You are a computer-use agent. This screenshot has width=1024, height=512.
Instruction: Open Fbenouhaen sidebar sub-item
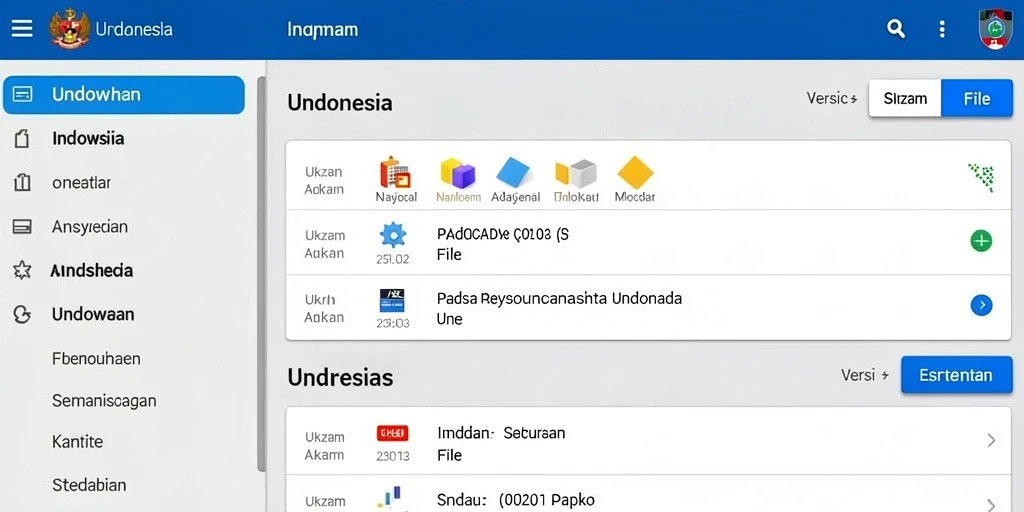tap(96, 359)
